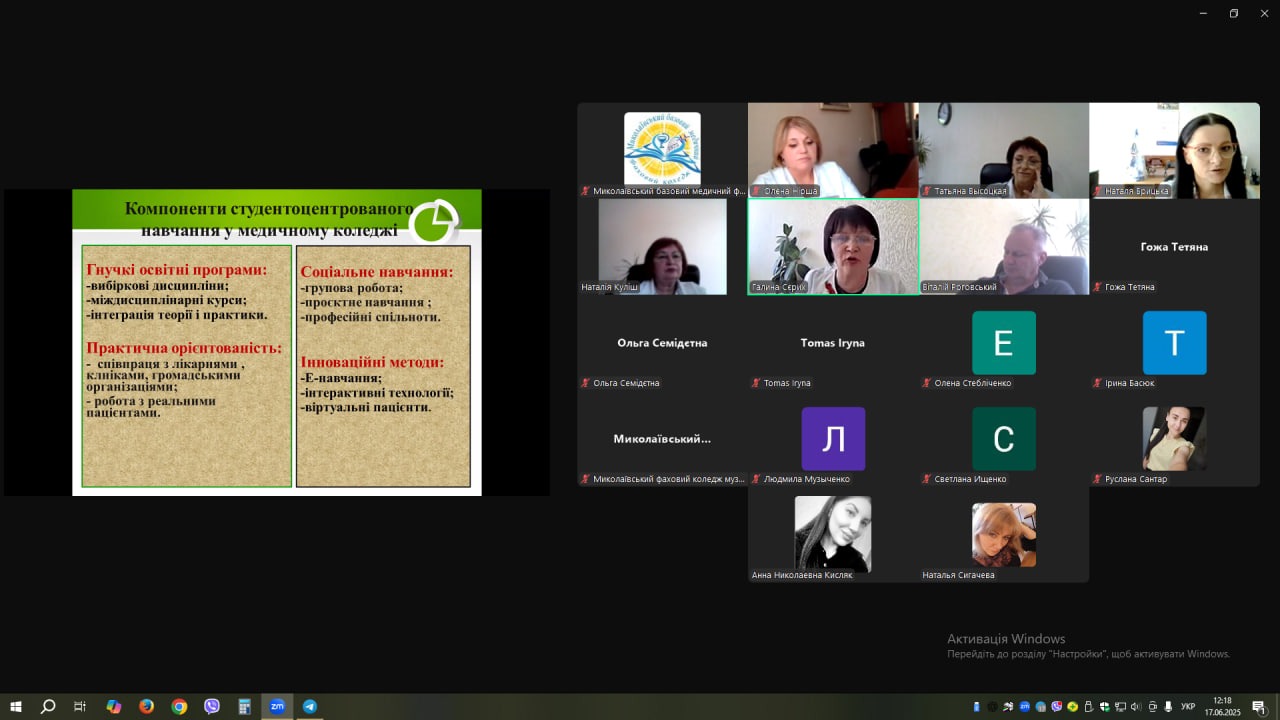Screen dimensions: 1280x720
Task: Select Наталія Куліш video tile
Action: click(x=662, y=246)
